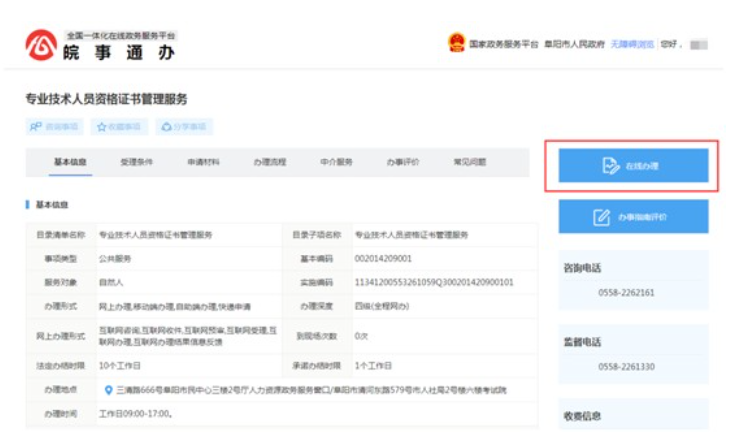
Task: Go to the 常见问题 tab
Action: tap(470, 162)
